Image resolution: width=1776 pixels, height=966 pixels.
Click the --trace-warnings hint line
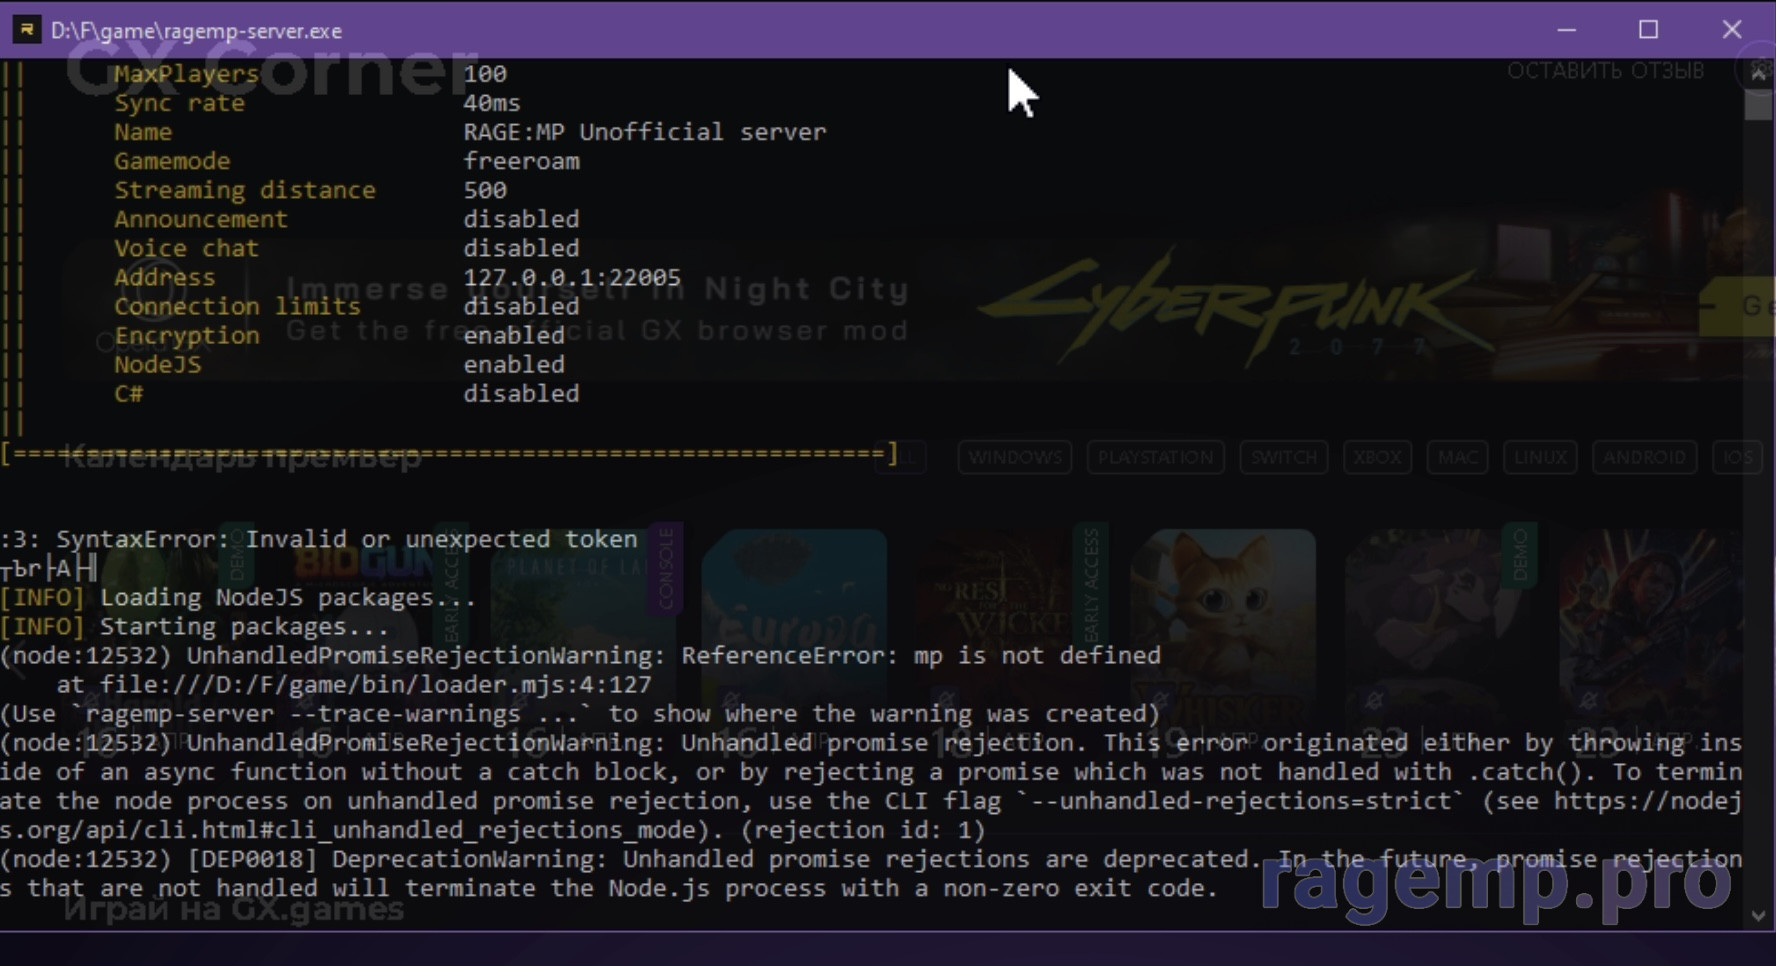pos(580,713)
